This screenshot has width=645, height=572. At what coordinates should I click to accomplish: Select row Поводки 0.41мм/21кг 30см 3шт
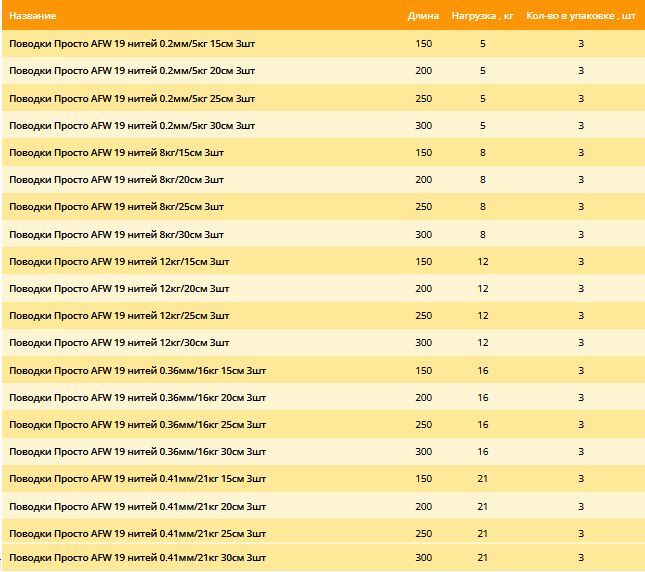[323, 558]
